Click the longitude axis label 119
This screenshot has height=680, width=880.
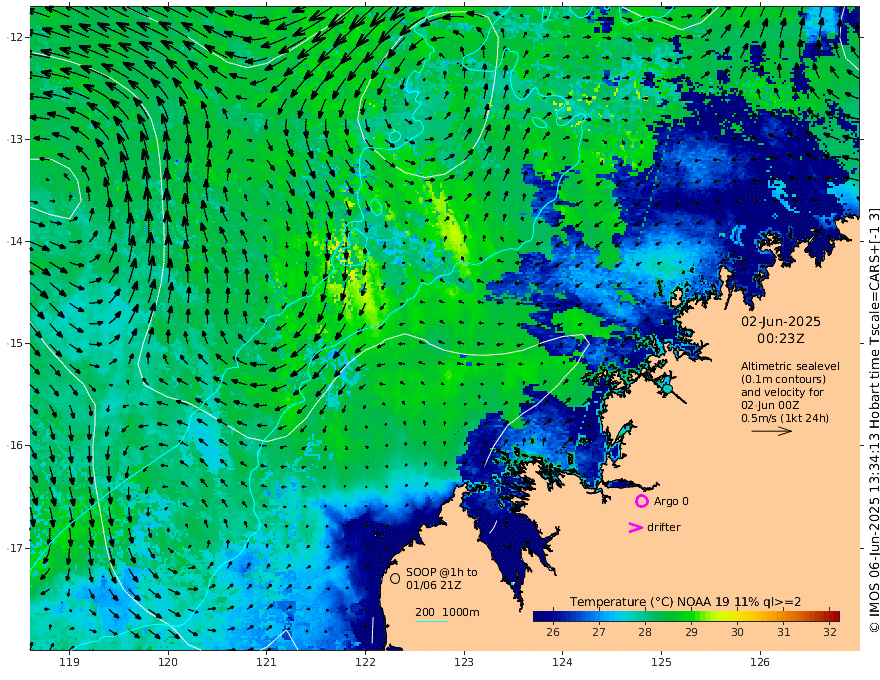[x=70, y=662]
